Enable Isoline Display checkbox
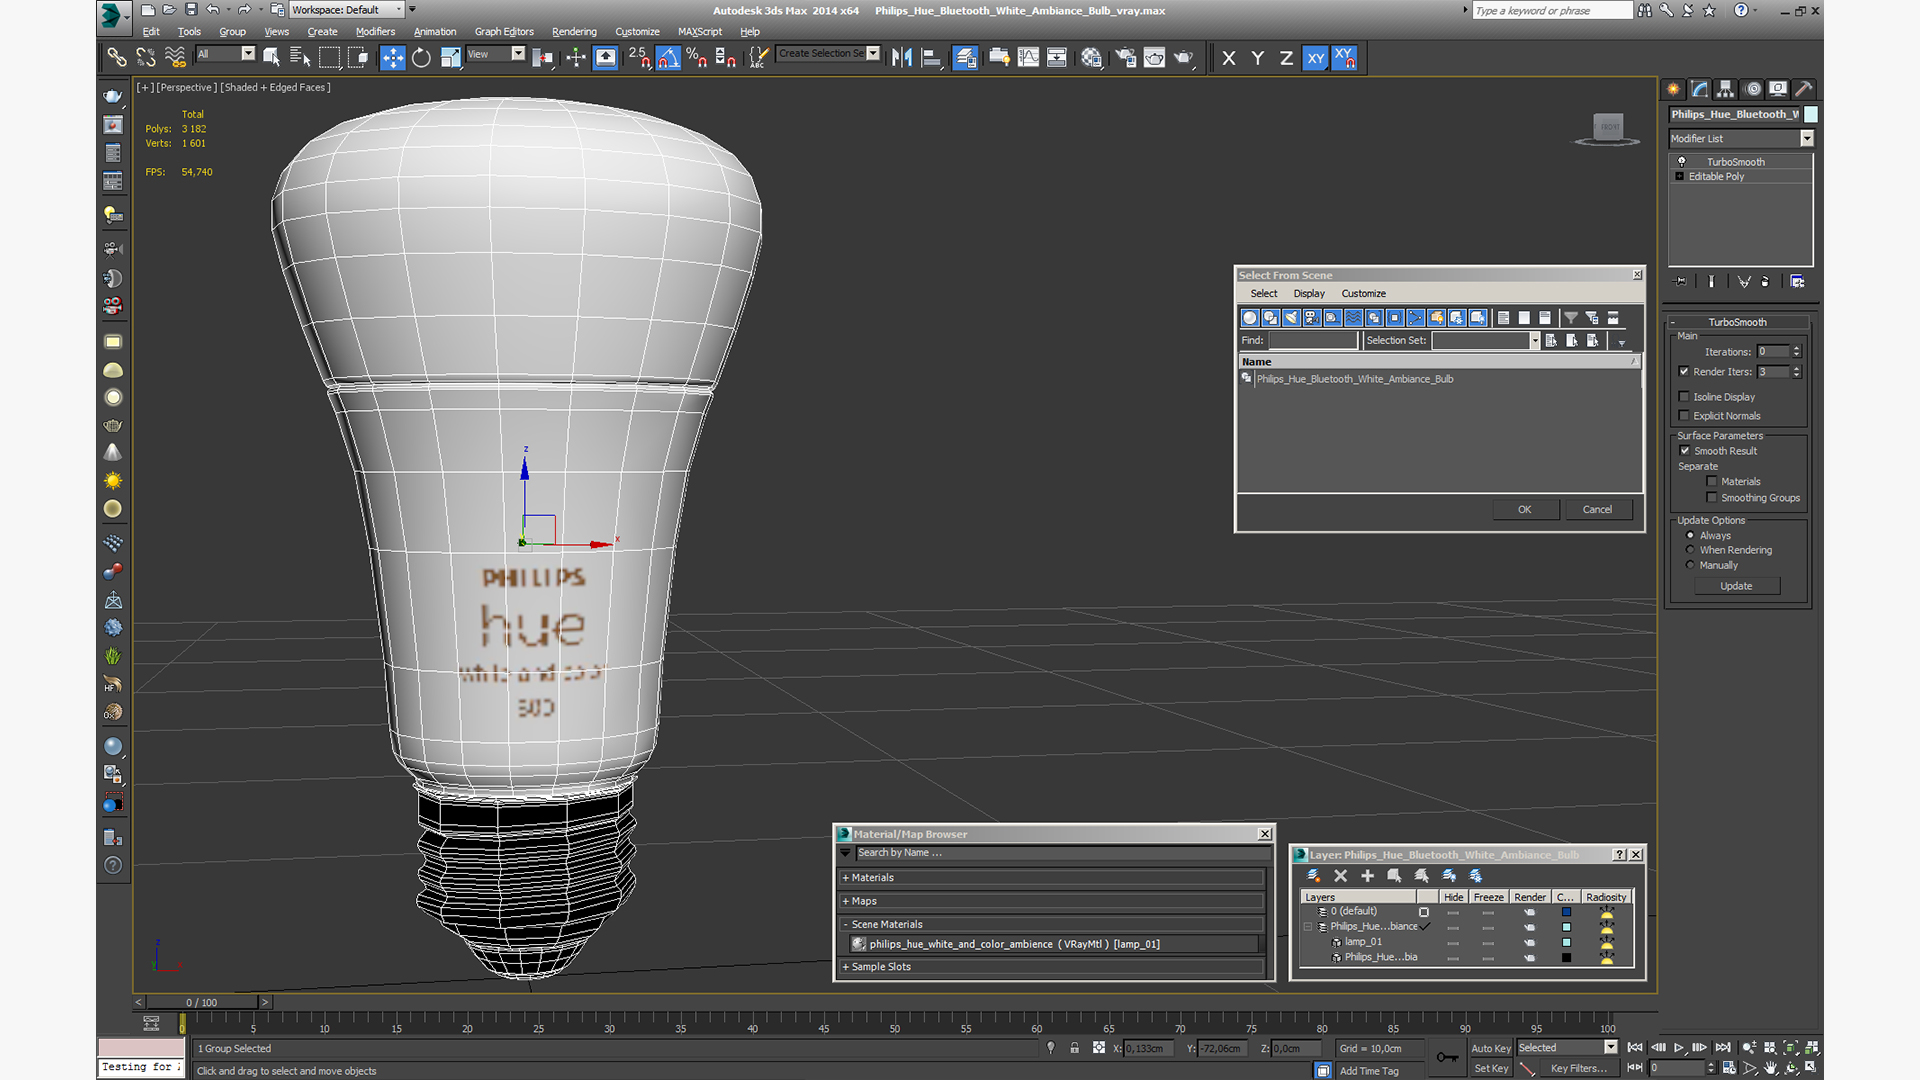This screenshot has width=1920, height=1080. coord(1684,397)
